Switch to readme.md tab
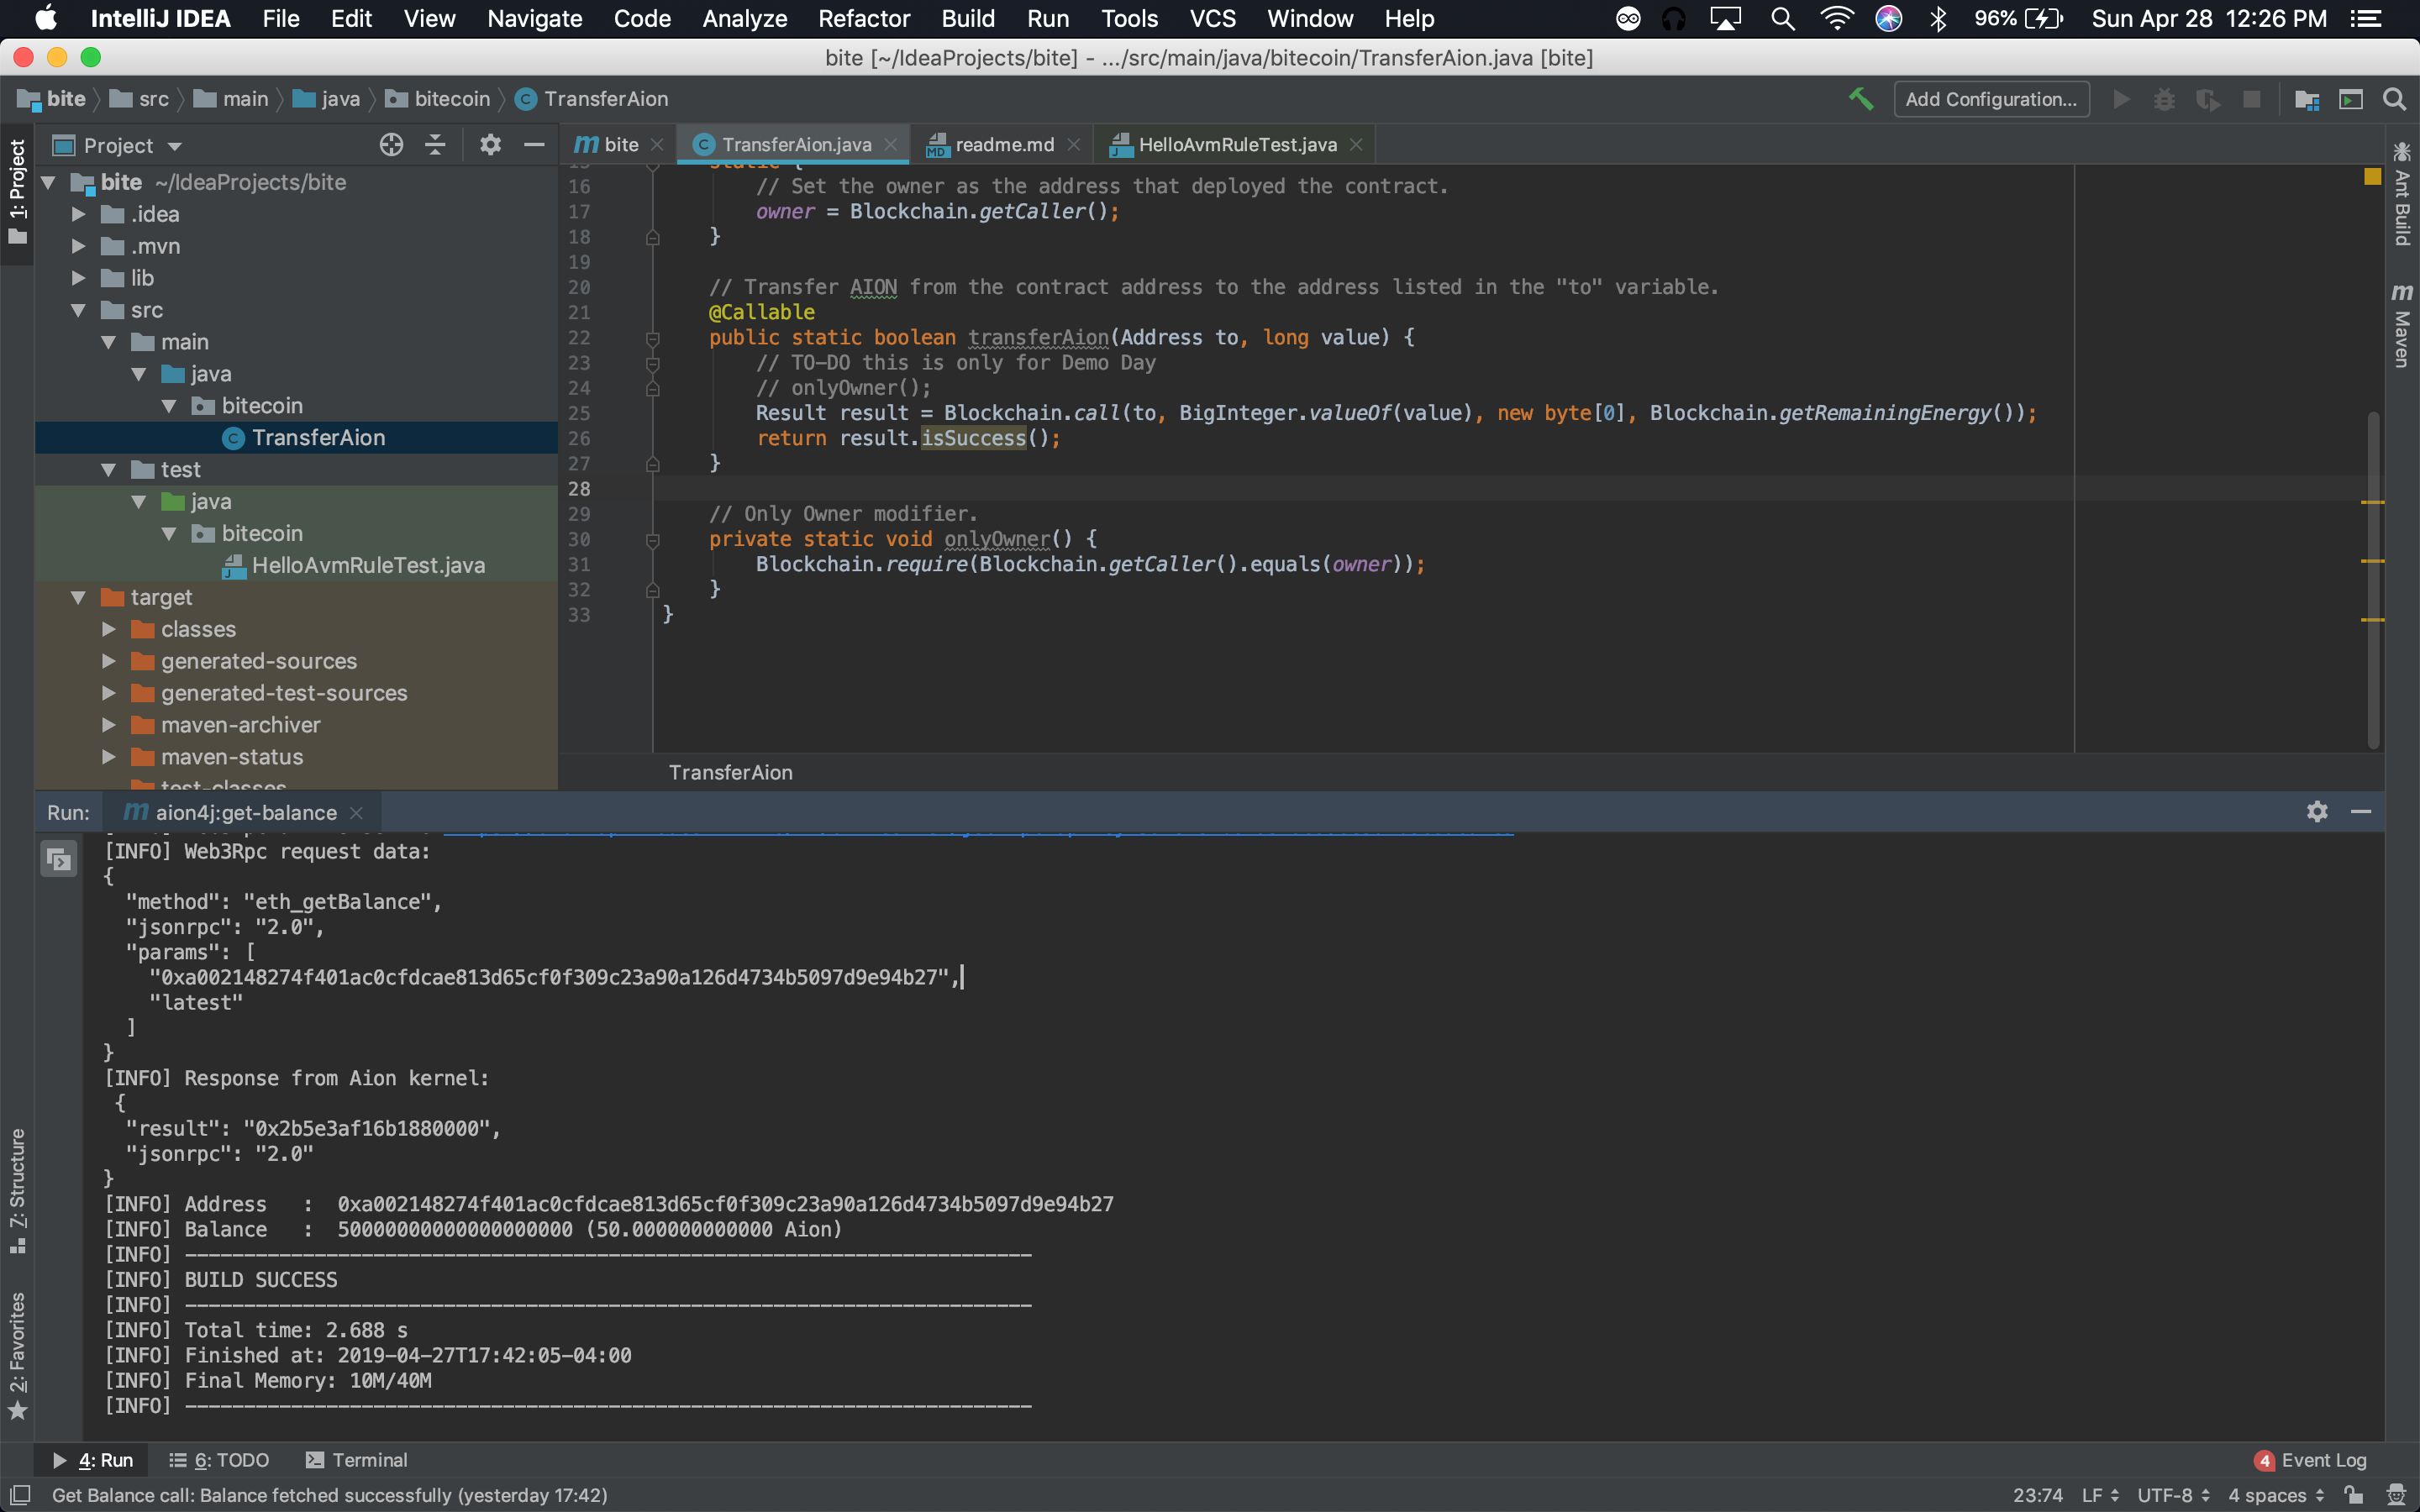The height and width of the screenshot is (1512, 2420). 1003,145
